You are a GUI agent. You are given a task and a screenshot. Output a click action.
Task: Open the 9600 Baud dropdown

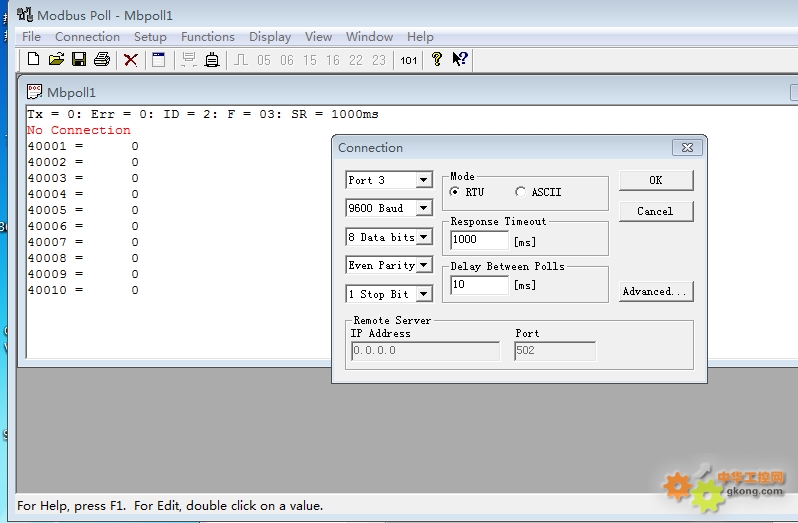423,208
